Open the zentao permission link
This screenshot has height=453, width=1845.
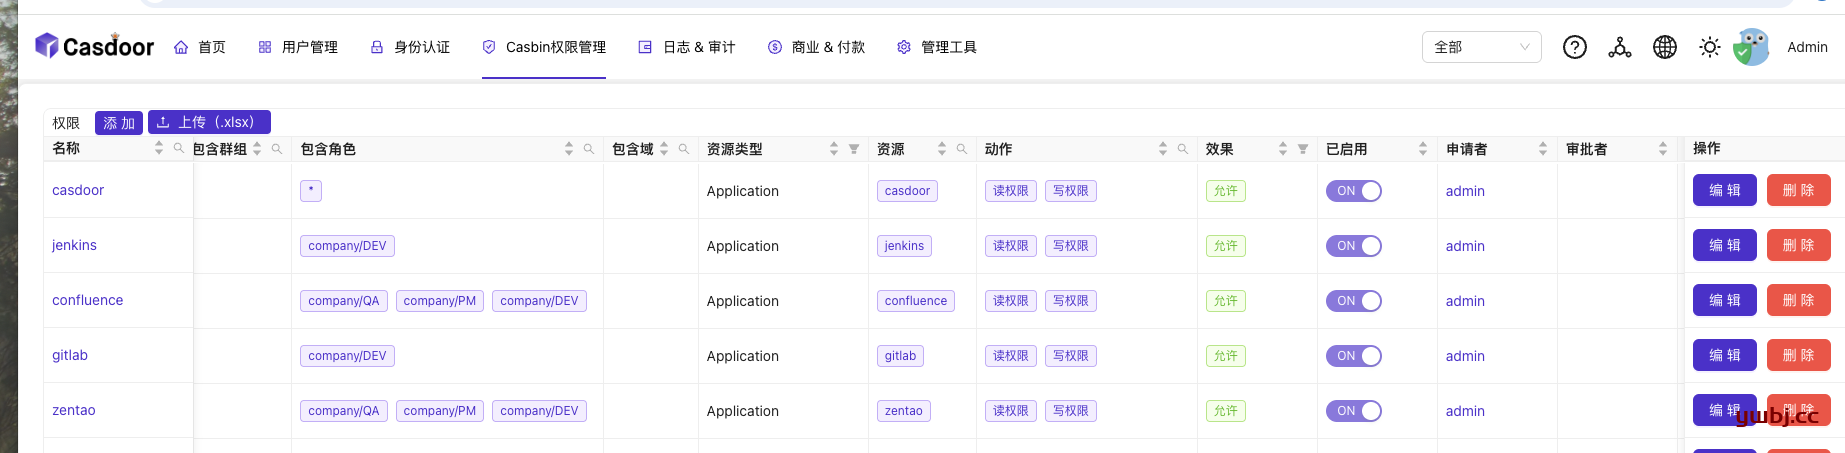click(74, 410)
